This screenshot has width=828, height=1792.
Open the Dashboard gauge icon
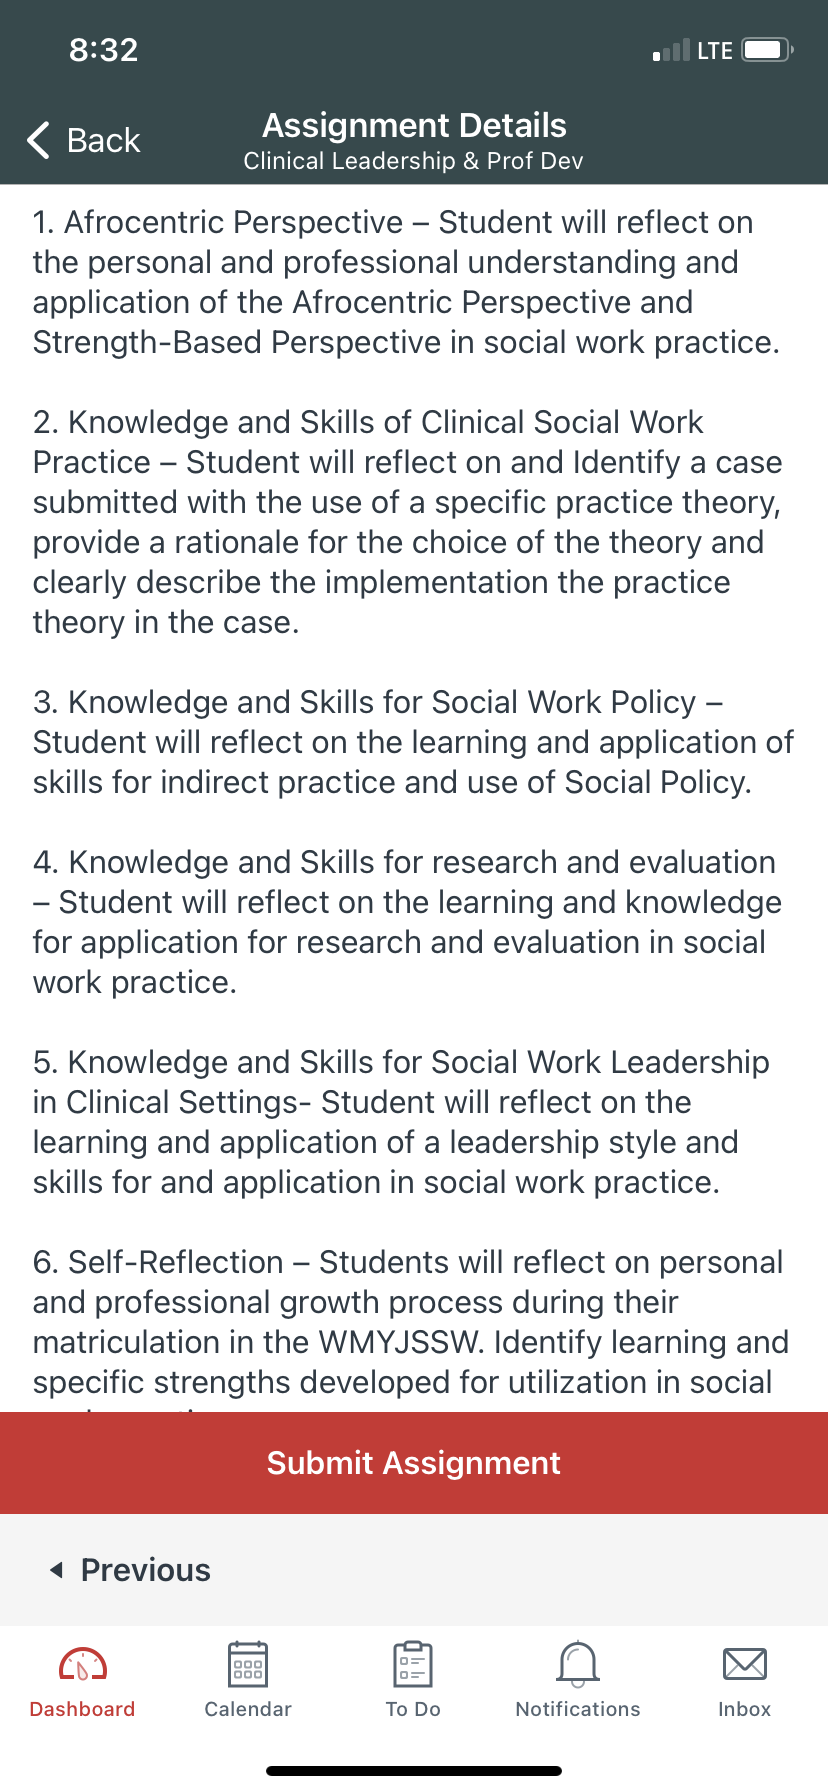pos(83,1665)
